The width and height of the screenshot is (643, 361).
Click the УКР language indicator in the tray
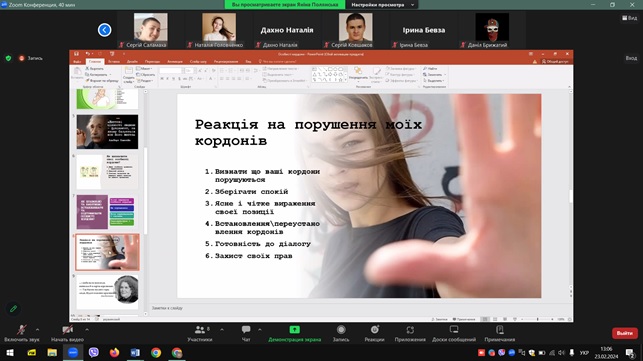584,353
